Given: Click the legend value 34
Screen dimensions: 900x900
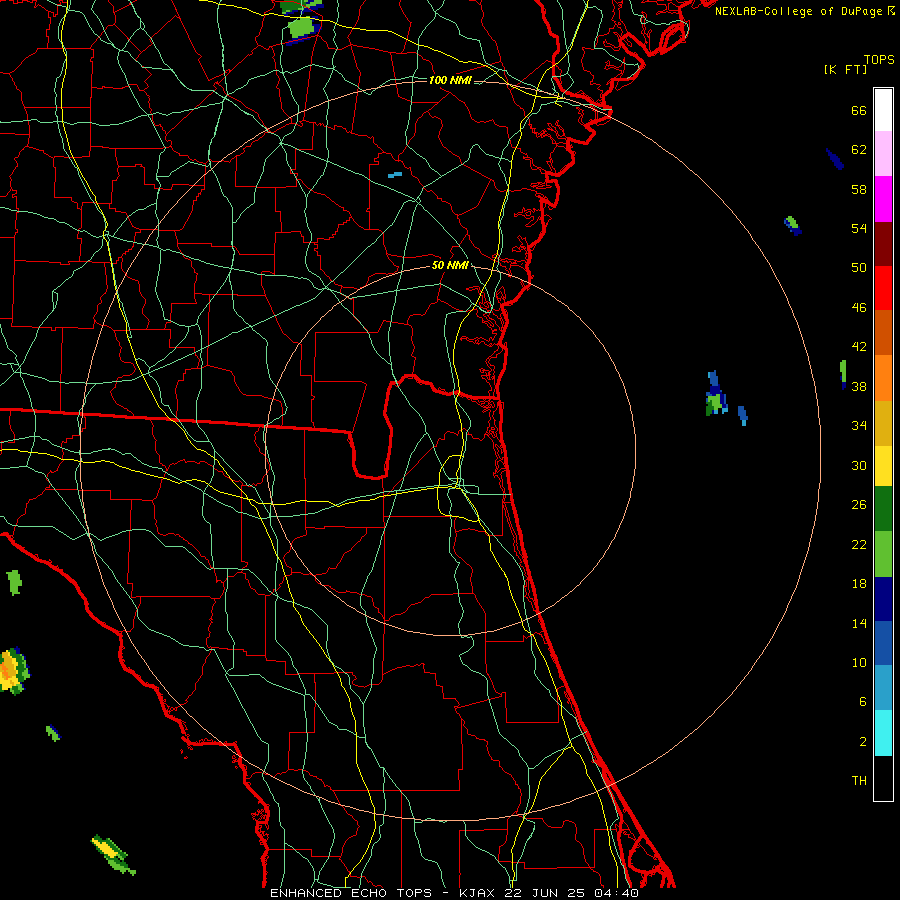Looking at the screenshot, I should pos(859,426).
